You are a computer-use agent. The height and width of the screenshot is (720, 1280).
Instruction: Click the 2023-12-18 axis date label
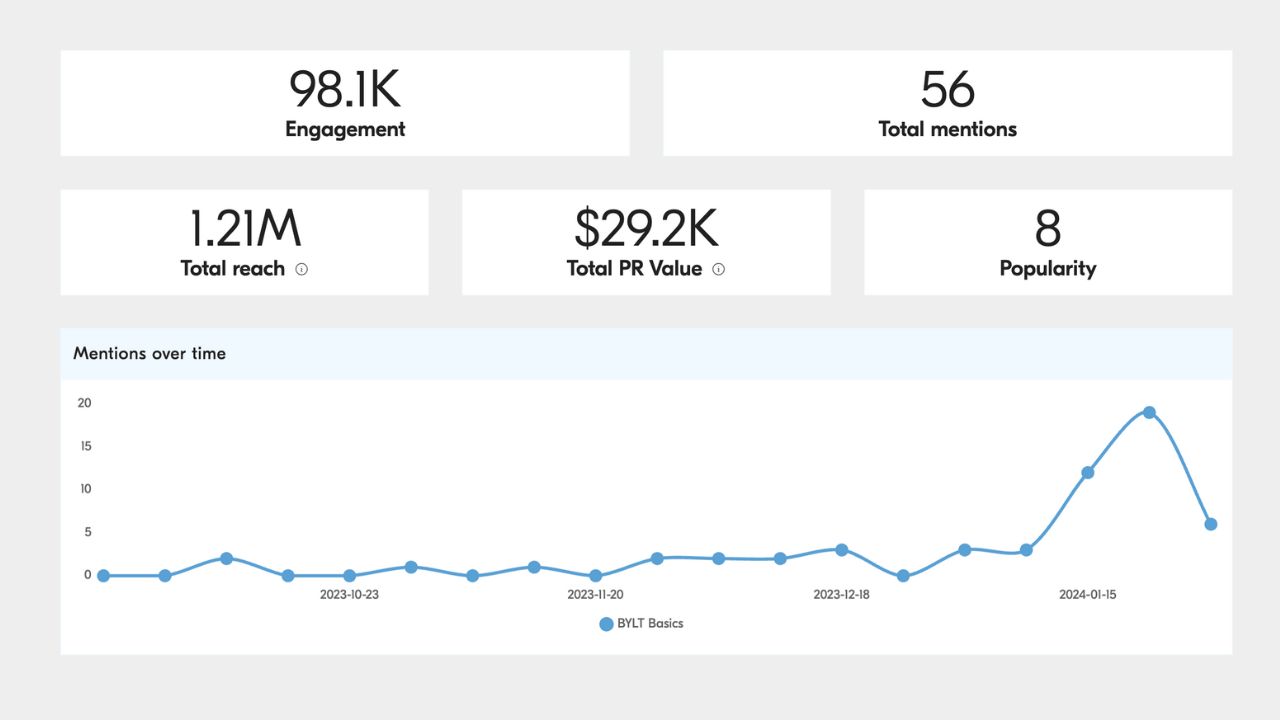pyautogui.click(x=841, y=594)
